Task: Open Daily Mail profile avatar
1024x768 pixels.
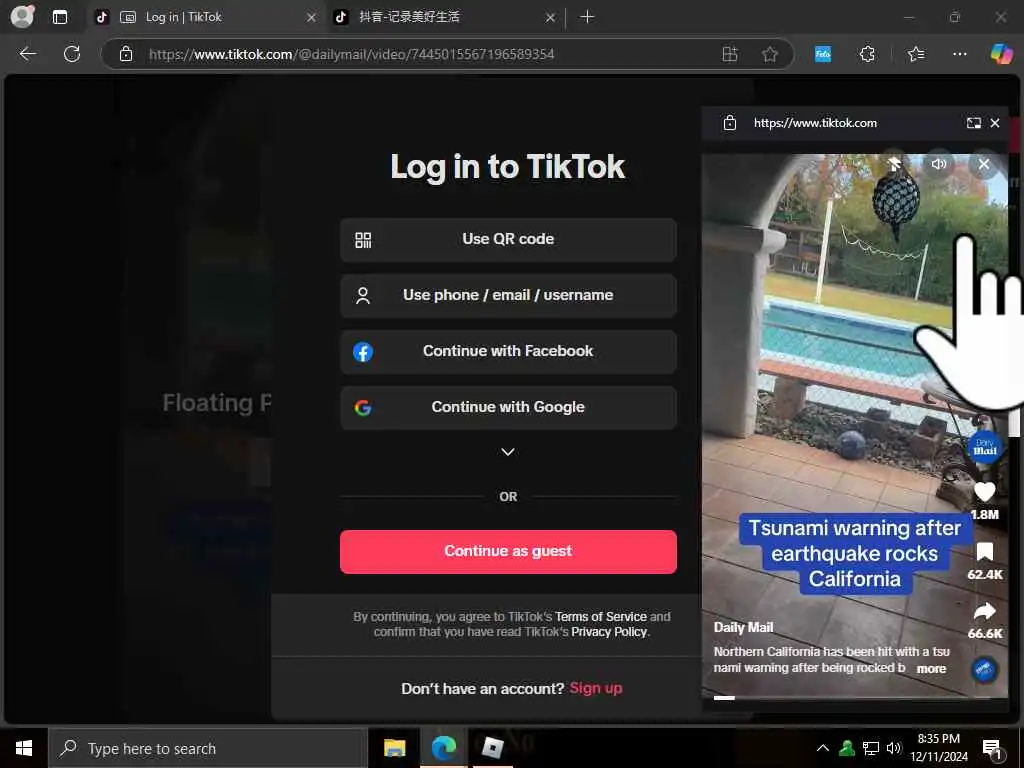Action: [985, 447]
